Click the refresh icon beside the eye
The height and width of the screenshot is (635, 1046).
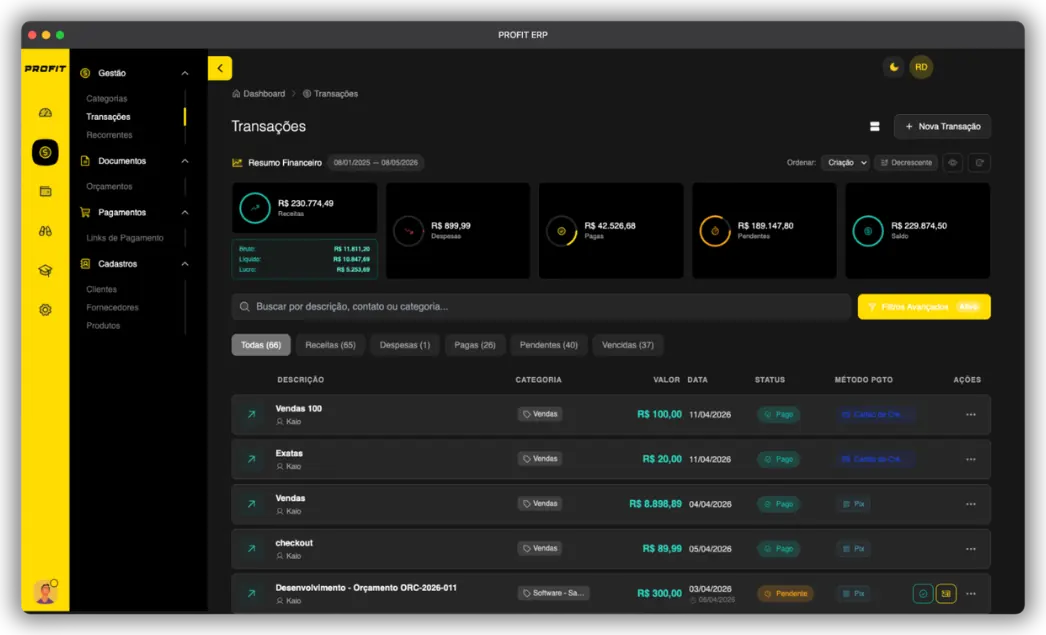tap(979, 163)
